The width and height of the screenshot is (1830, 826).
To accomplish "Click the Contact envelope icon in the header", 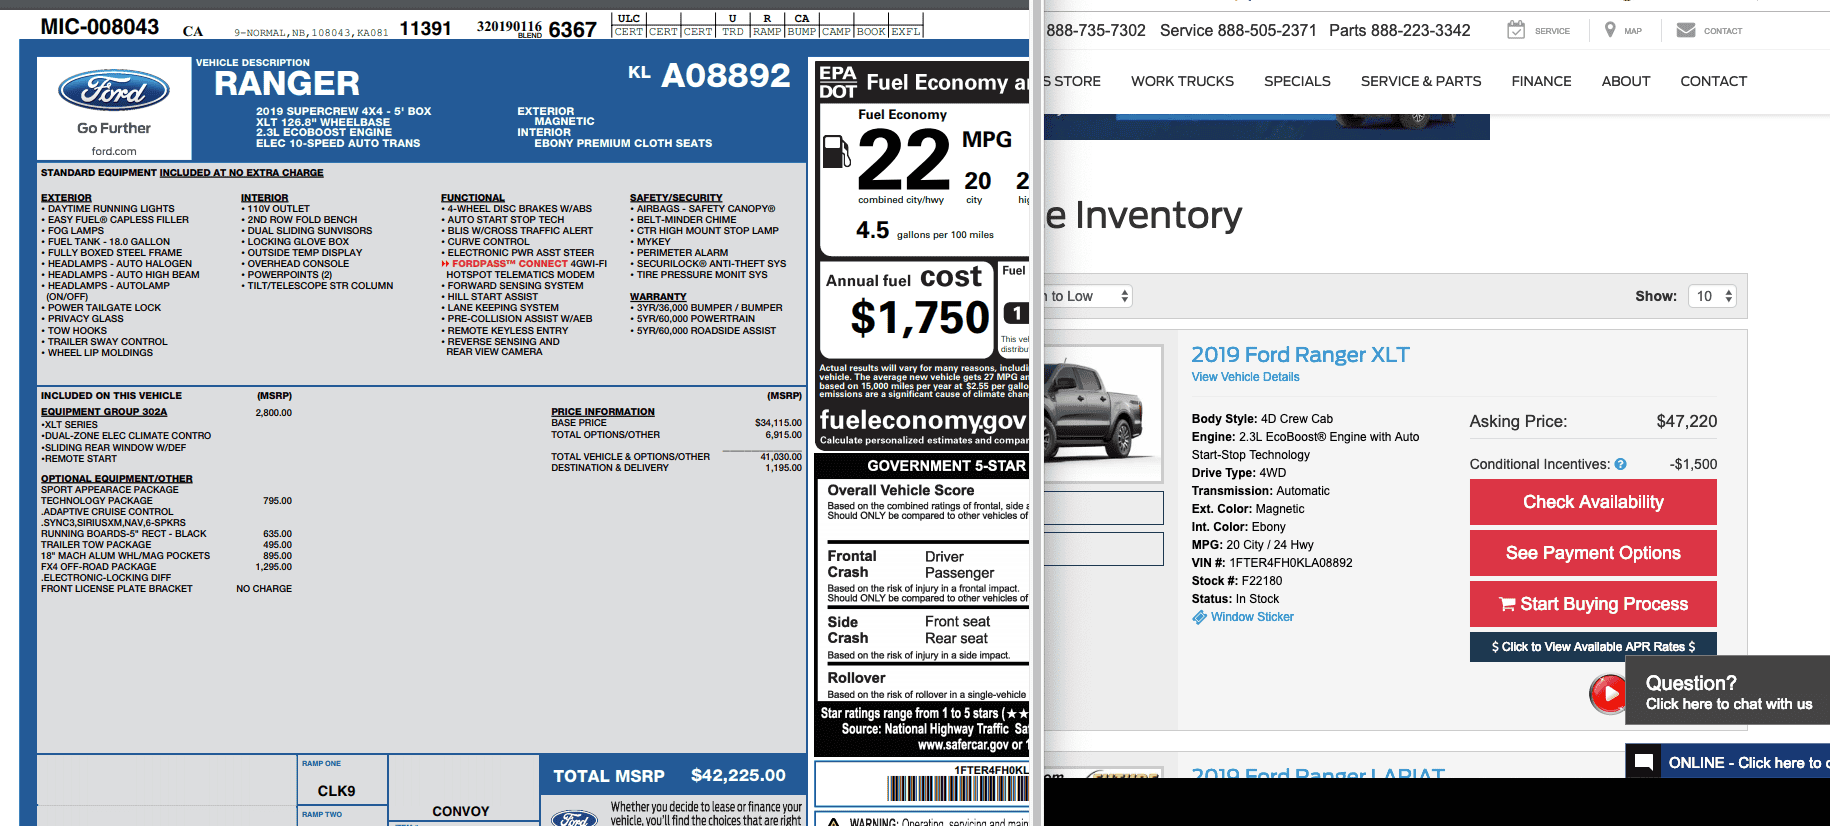I will click(1686, 30).
